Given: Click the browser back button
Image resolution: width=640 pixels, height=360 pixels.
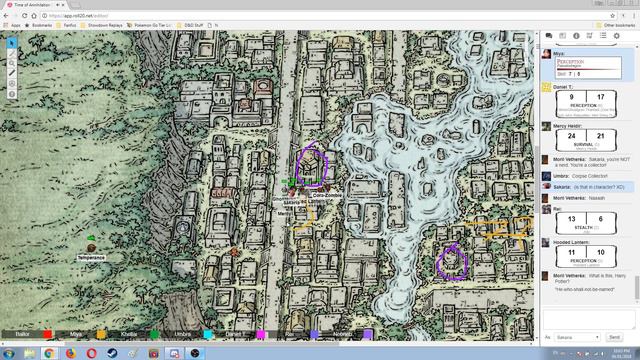Looking at the screenshot, I should click(6, 16).
